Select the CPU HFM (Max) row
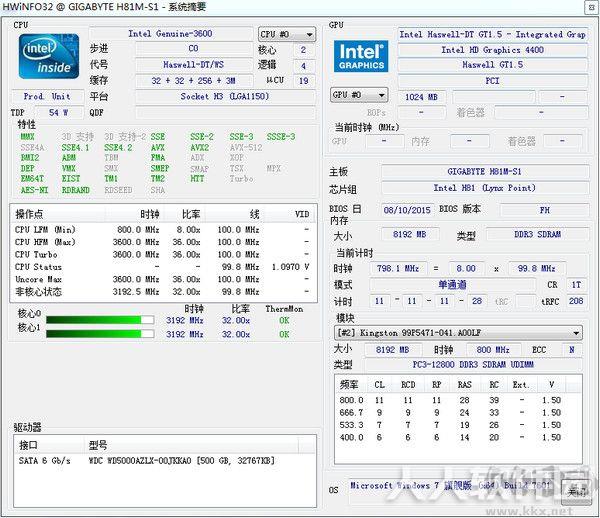This screenshot has height=518, width=600. point(163,242)
